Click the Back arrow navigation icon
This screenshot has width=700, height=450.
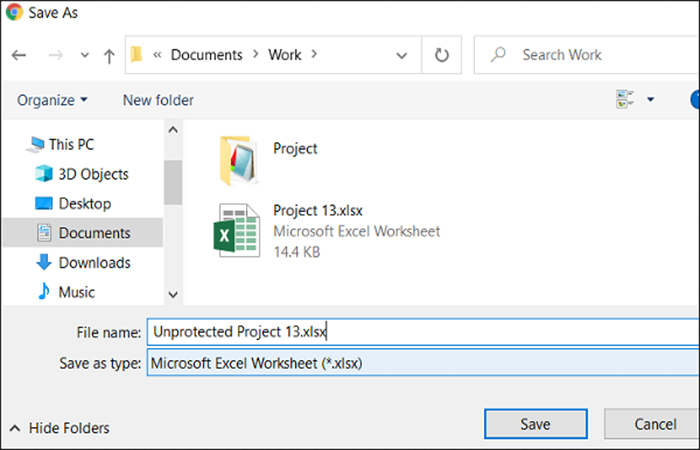tap(19, 55)
